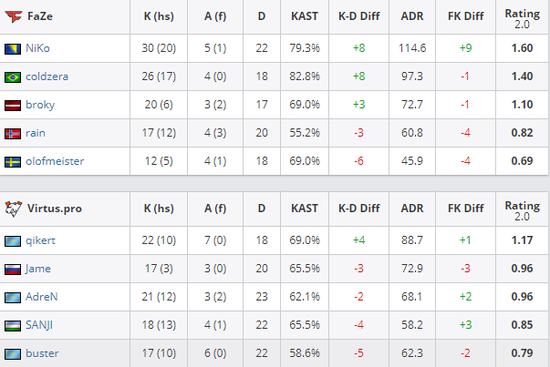Screen dimensions: 550x367
Task: Click the KAST header in Virtus.pro table
Action: 304,208
